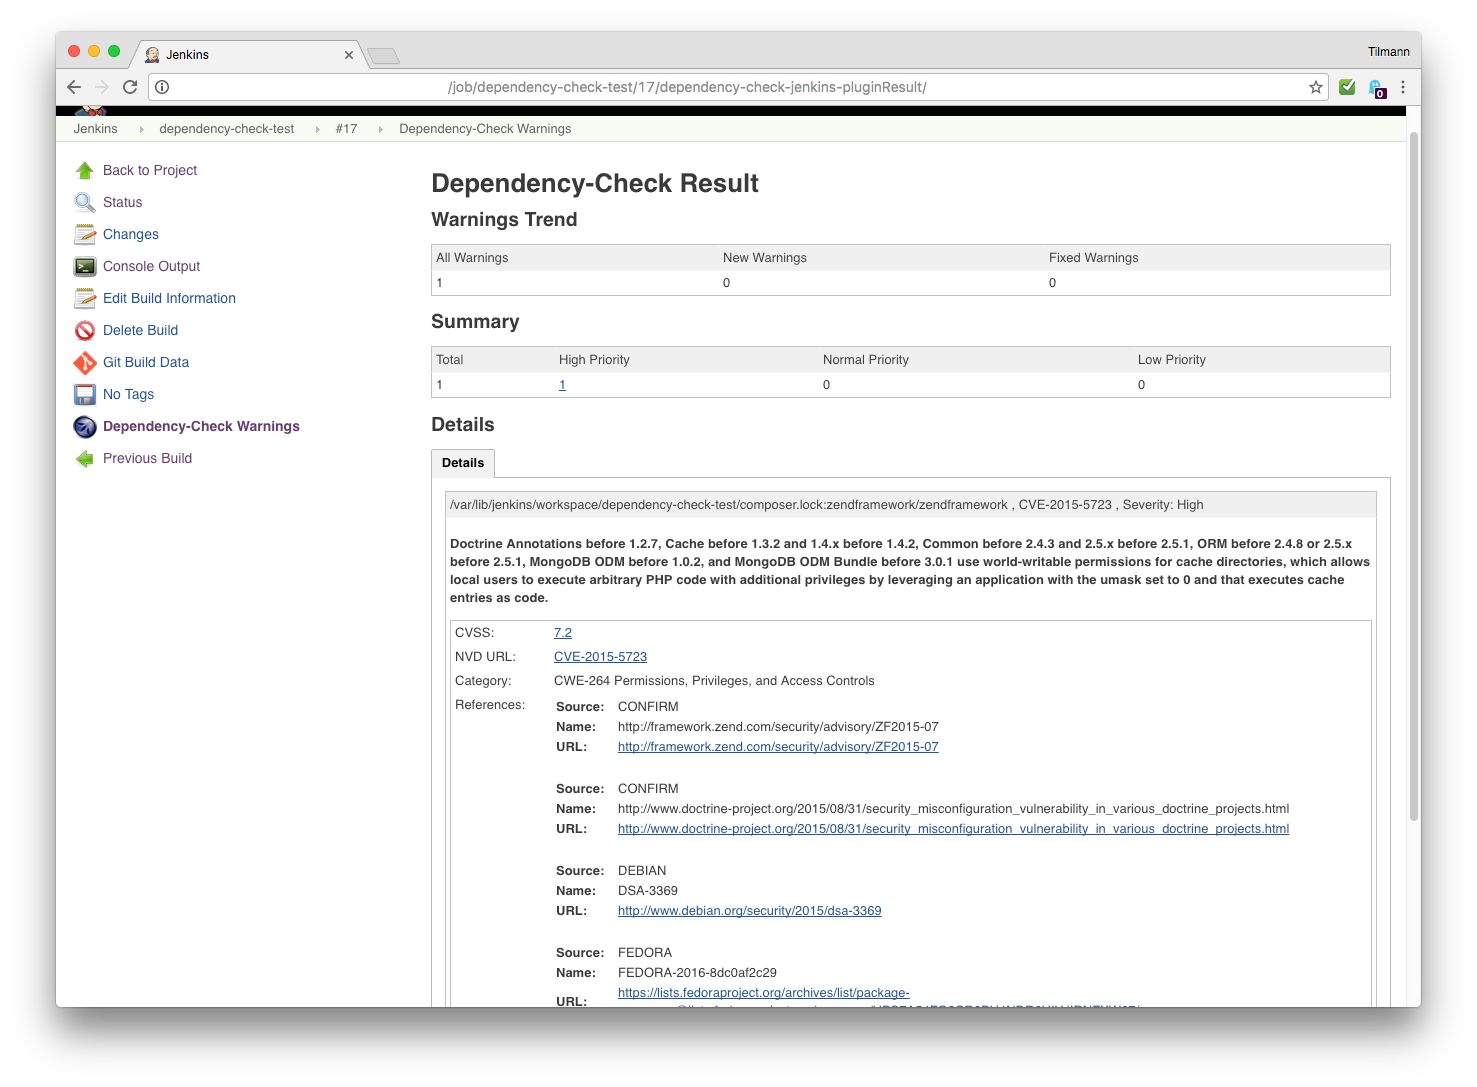Image resolution: width=1477 pixels, height=1087 pixels.
Task: Click the Back to Project green arrow icon
Action: 85,170
